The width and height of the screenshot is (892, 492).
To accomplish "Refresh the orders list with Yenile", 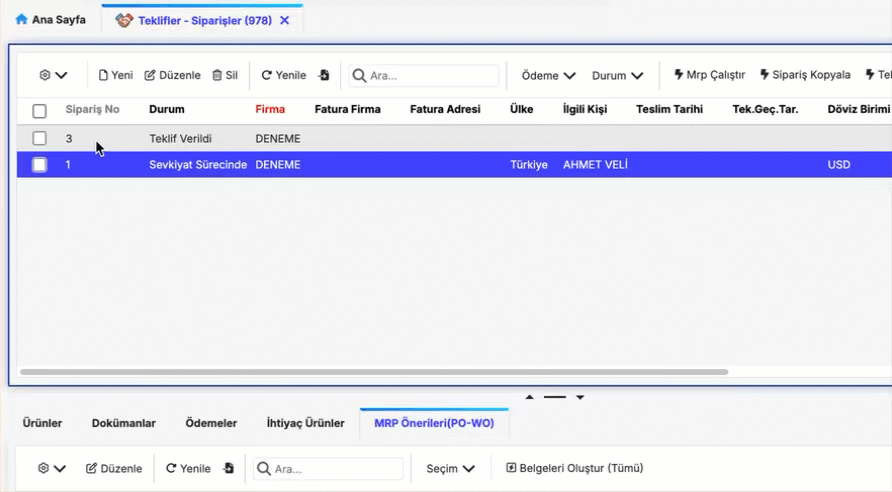I will [283, 75].
